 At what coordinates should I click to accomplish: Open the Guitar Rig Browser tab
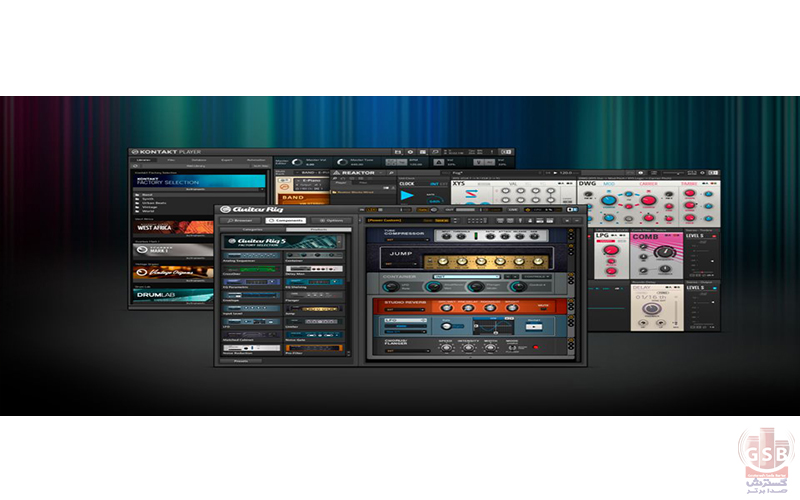pyautogui.click(x=241, y=220)
